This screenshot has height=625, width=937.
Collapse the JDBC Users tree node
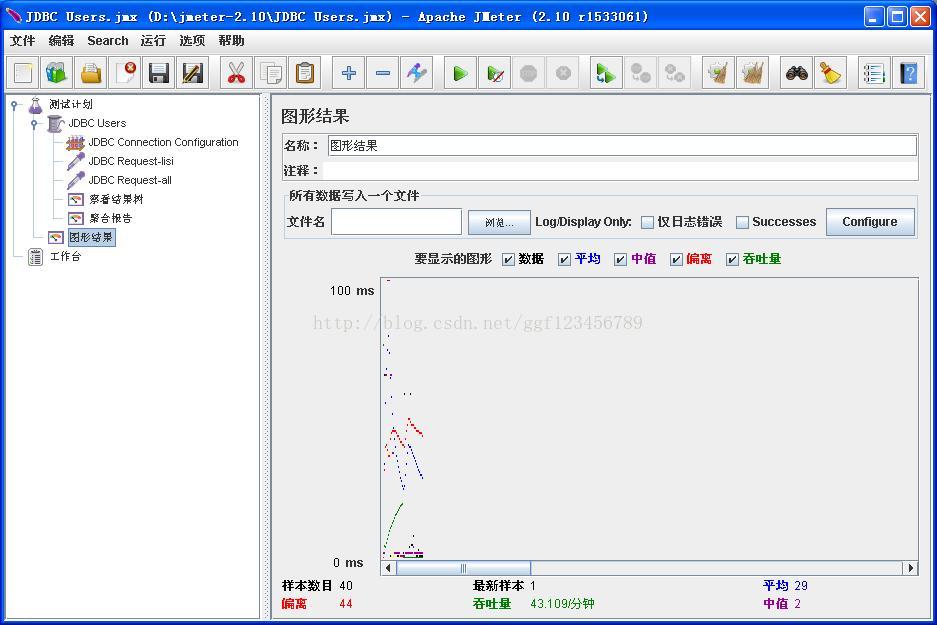(34, 124)
